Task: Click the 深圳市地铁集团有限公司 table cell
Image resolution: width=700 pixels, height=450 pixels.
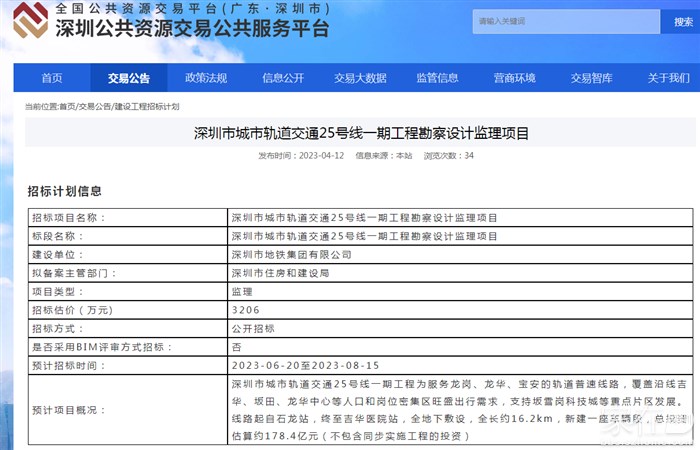Action: (291, 254)
